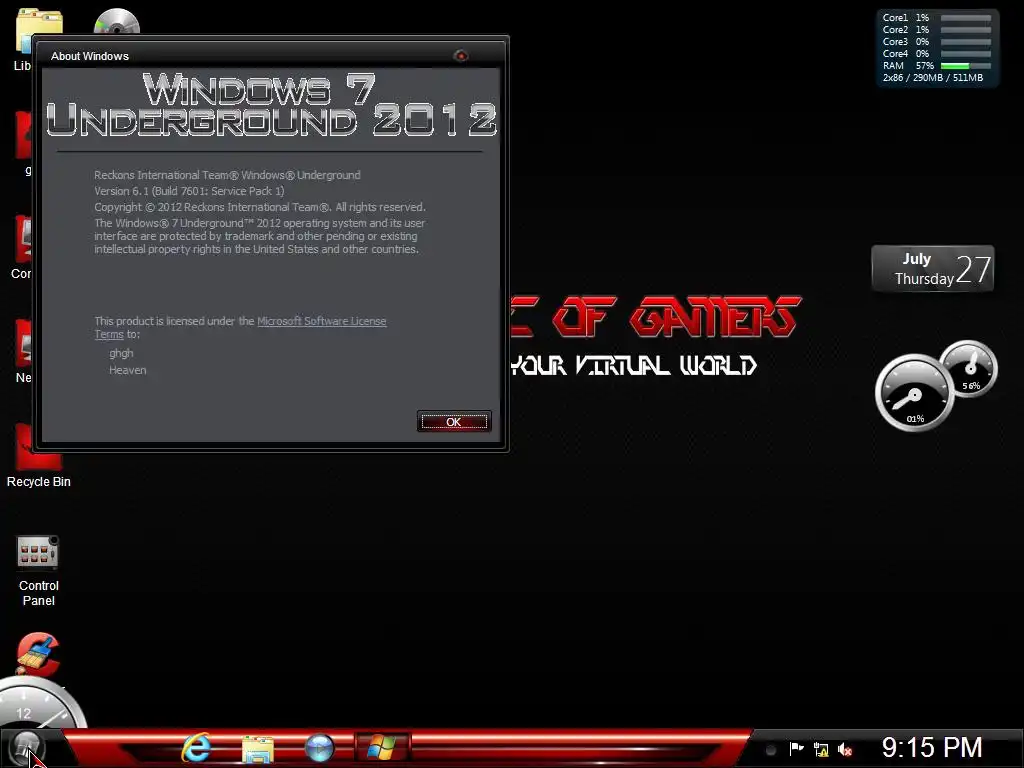Click the 9:15 PM taskbar clock
Screen dimensions: 1024x768
coord(932,748)
